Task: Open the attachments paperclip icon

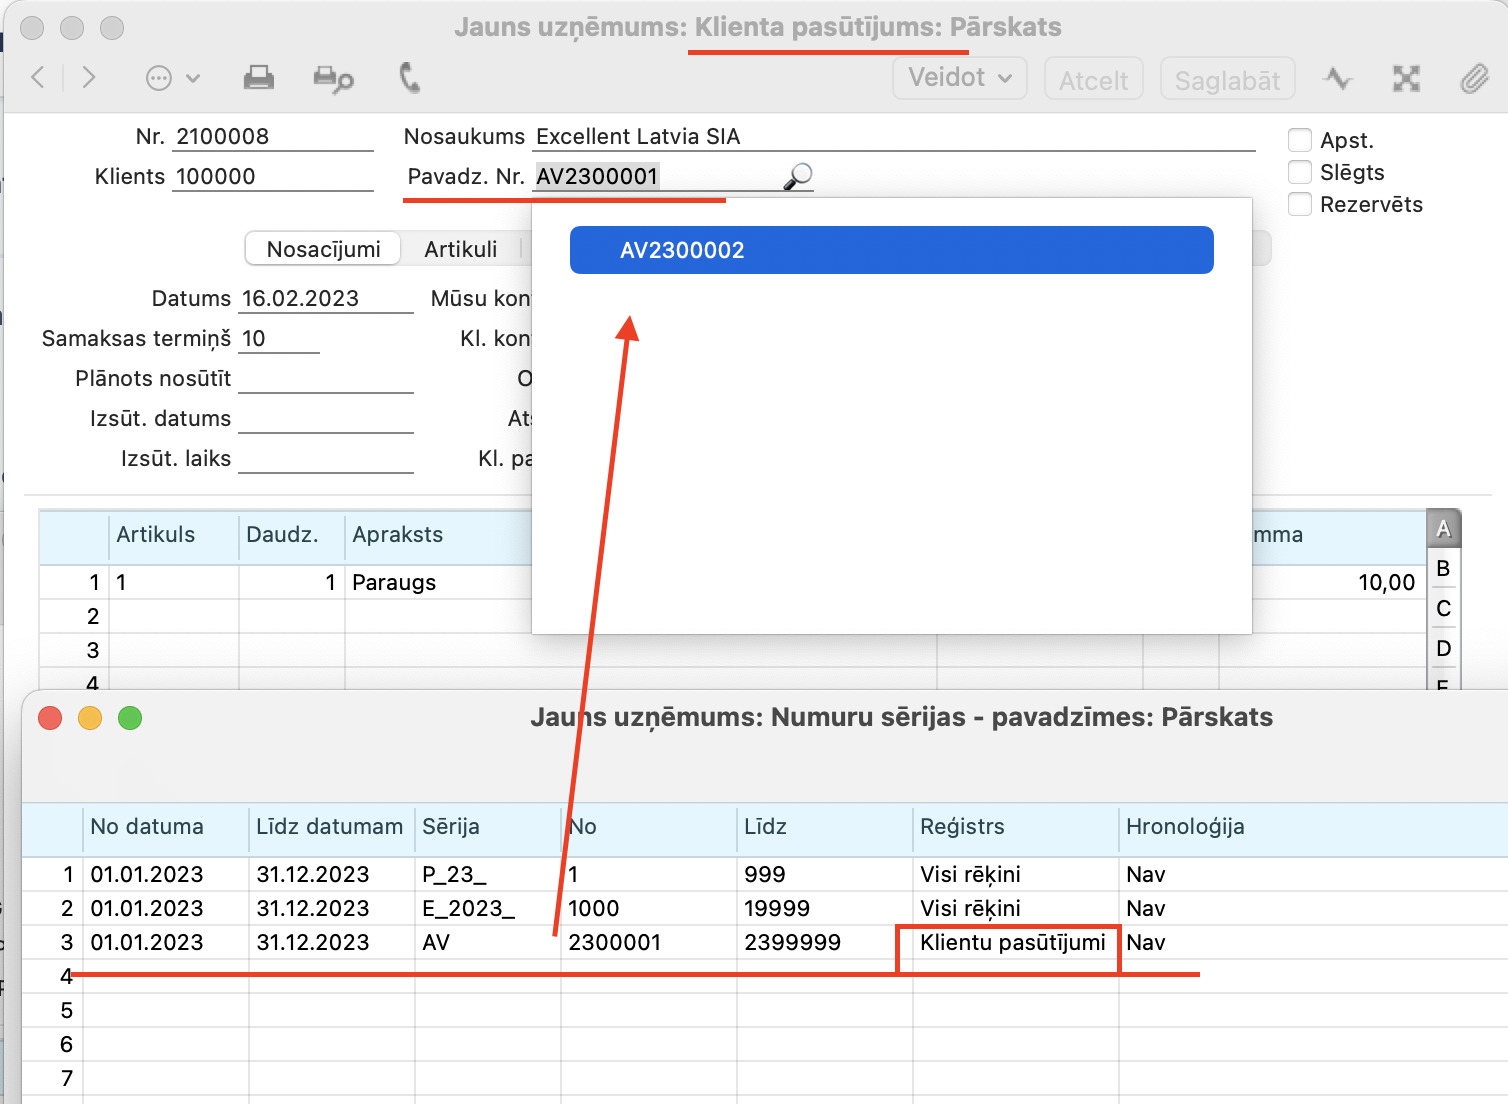Action: point(1474,79)
